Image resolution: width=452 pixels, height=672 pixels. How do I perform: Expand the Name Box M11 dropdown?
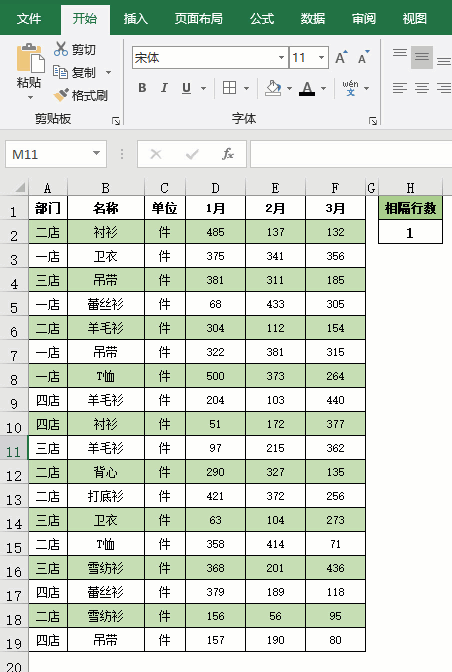pyautogui.click(x=96, y=153)
